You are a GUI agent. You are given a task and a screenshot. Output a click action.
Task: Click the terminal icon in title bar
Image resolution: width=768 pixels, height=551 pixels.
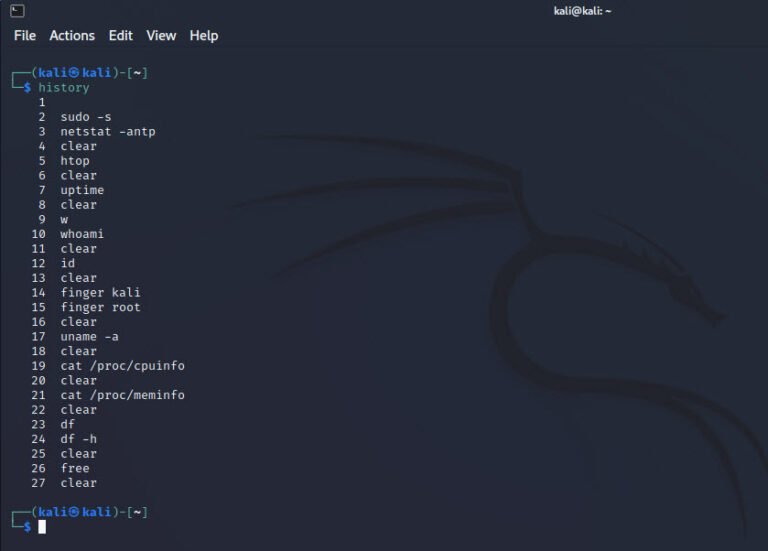(17, 11)
